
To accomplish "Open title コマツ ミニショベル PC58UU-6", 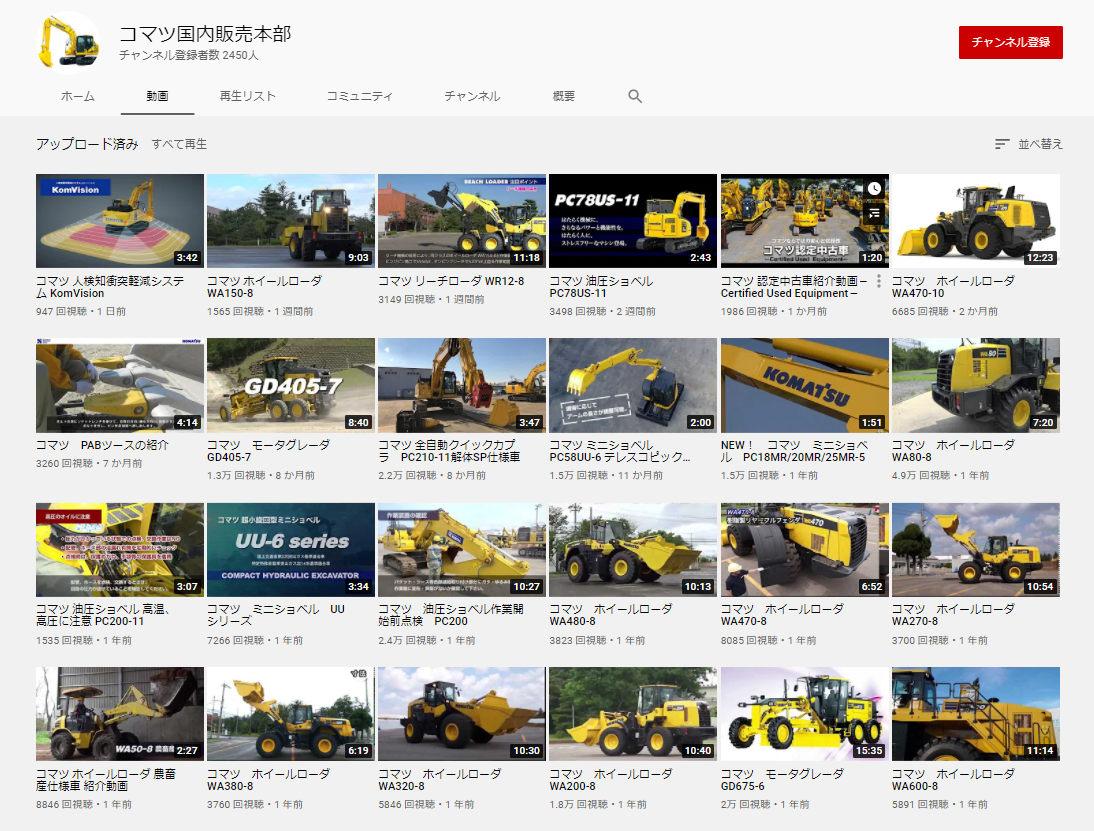I will [x=620, y=451].
